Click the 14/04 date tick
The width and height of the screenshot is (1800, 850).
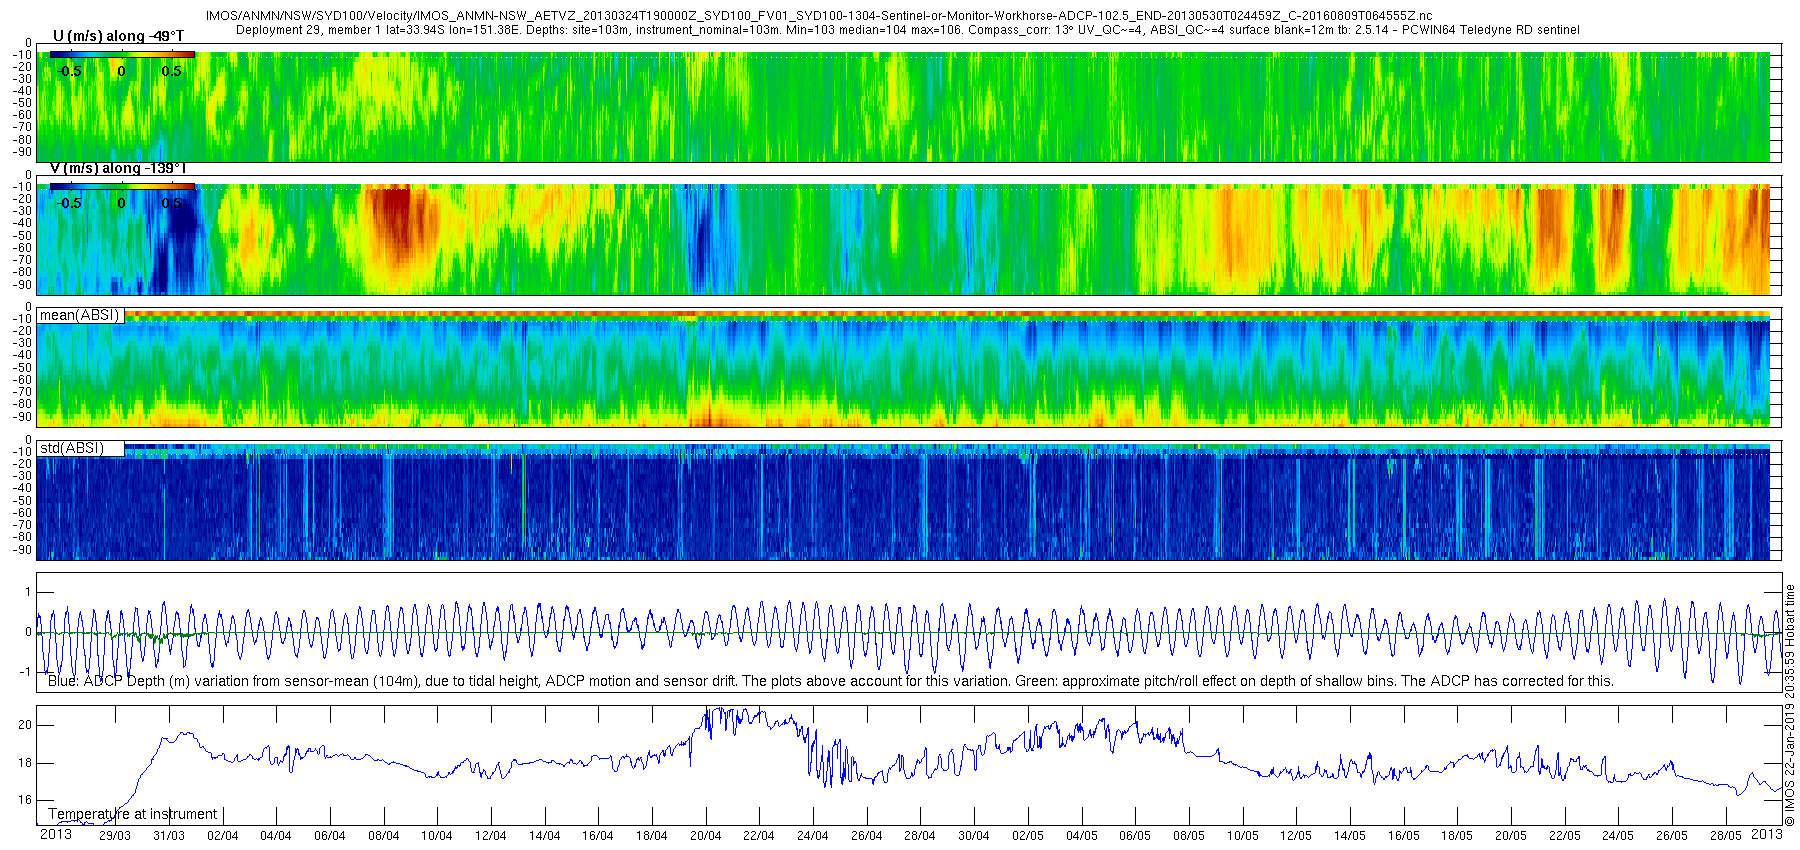(x=544, y=836)
